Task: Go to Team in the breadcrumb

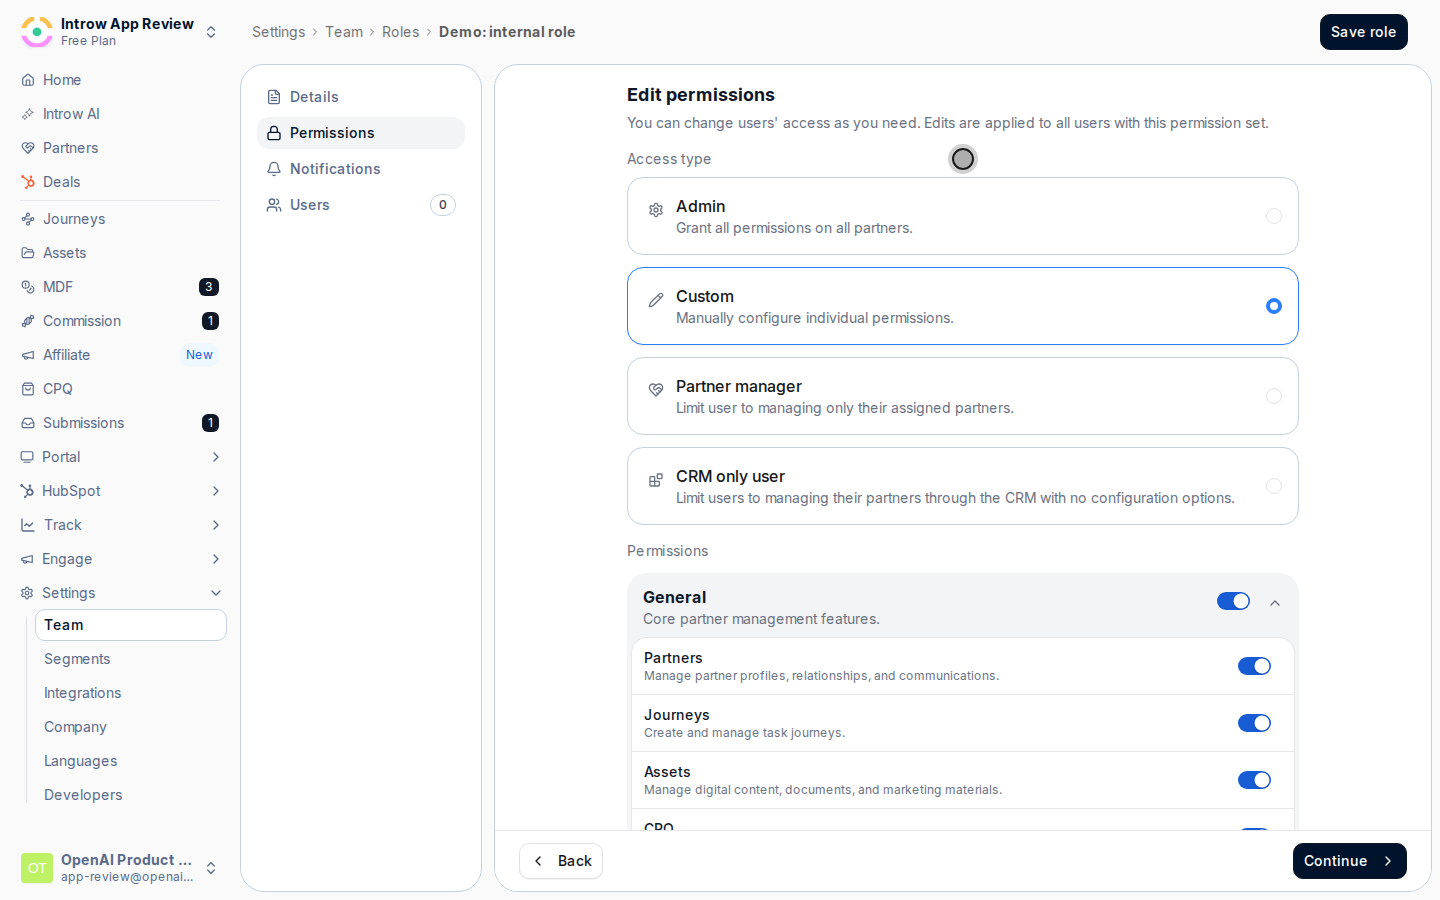Action: click(x=344, y=32)
